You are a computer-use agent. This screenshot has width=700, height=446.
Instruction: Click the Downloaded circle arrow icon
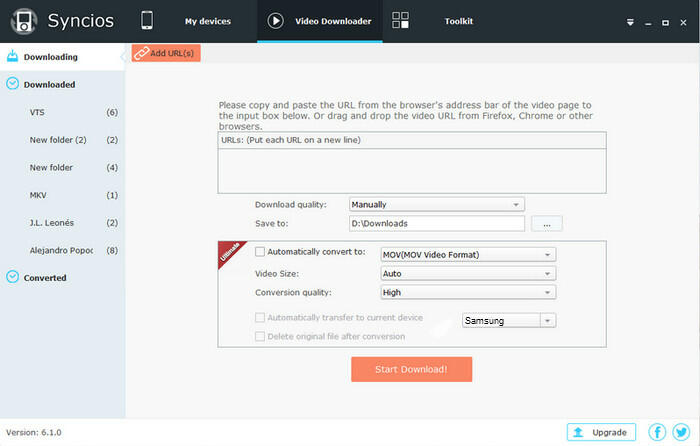click(x=12, y=83)
